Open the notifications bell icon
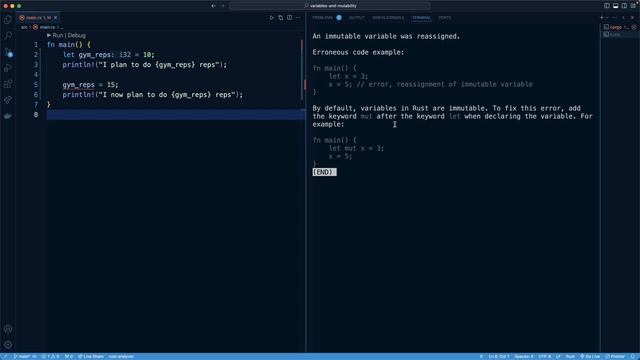The height and width of the screenshot is (360, 640). pos(633,356)
